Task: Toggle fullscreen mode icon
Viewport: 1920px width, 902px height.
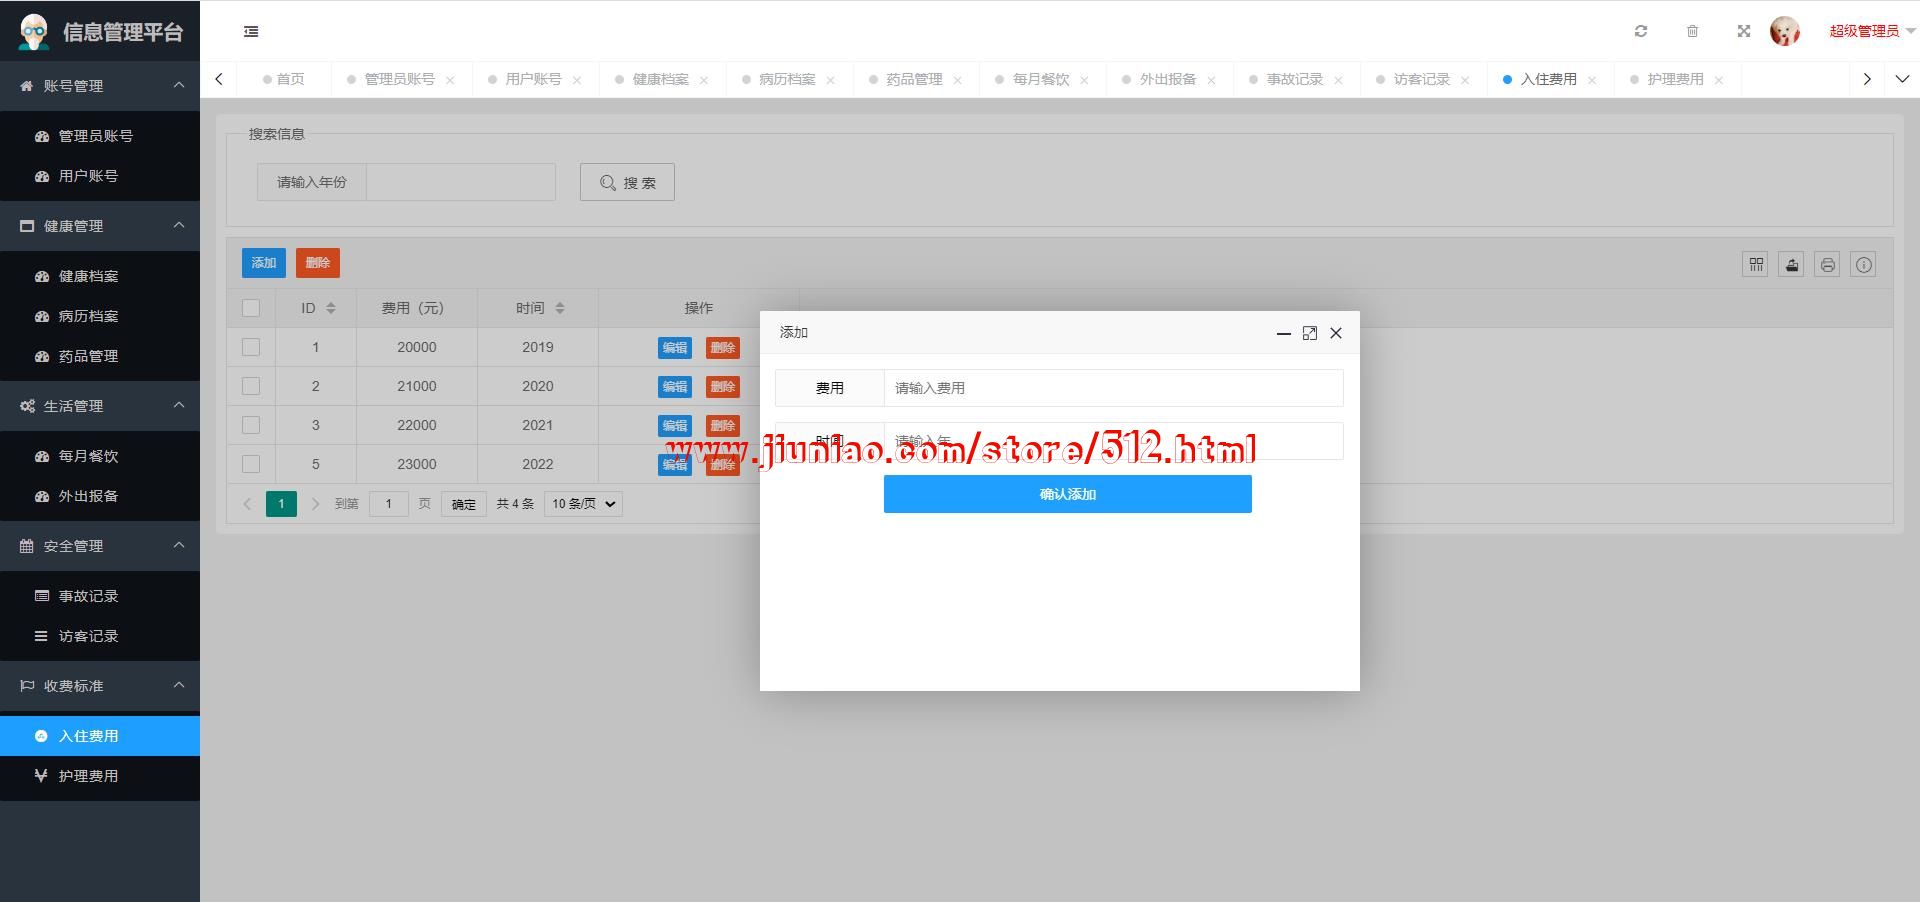Action: tap(1744, 32)
